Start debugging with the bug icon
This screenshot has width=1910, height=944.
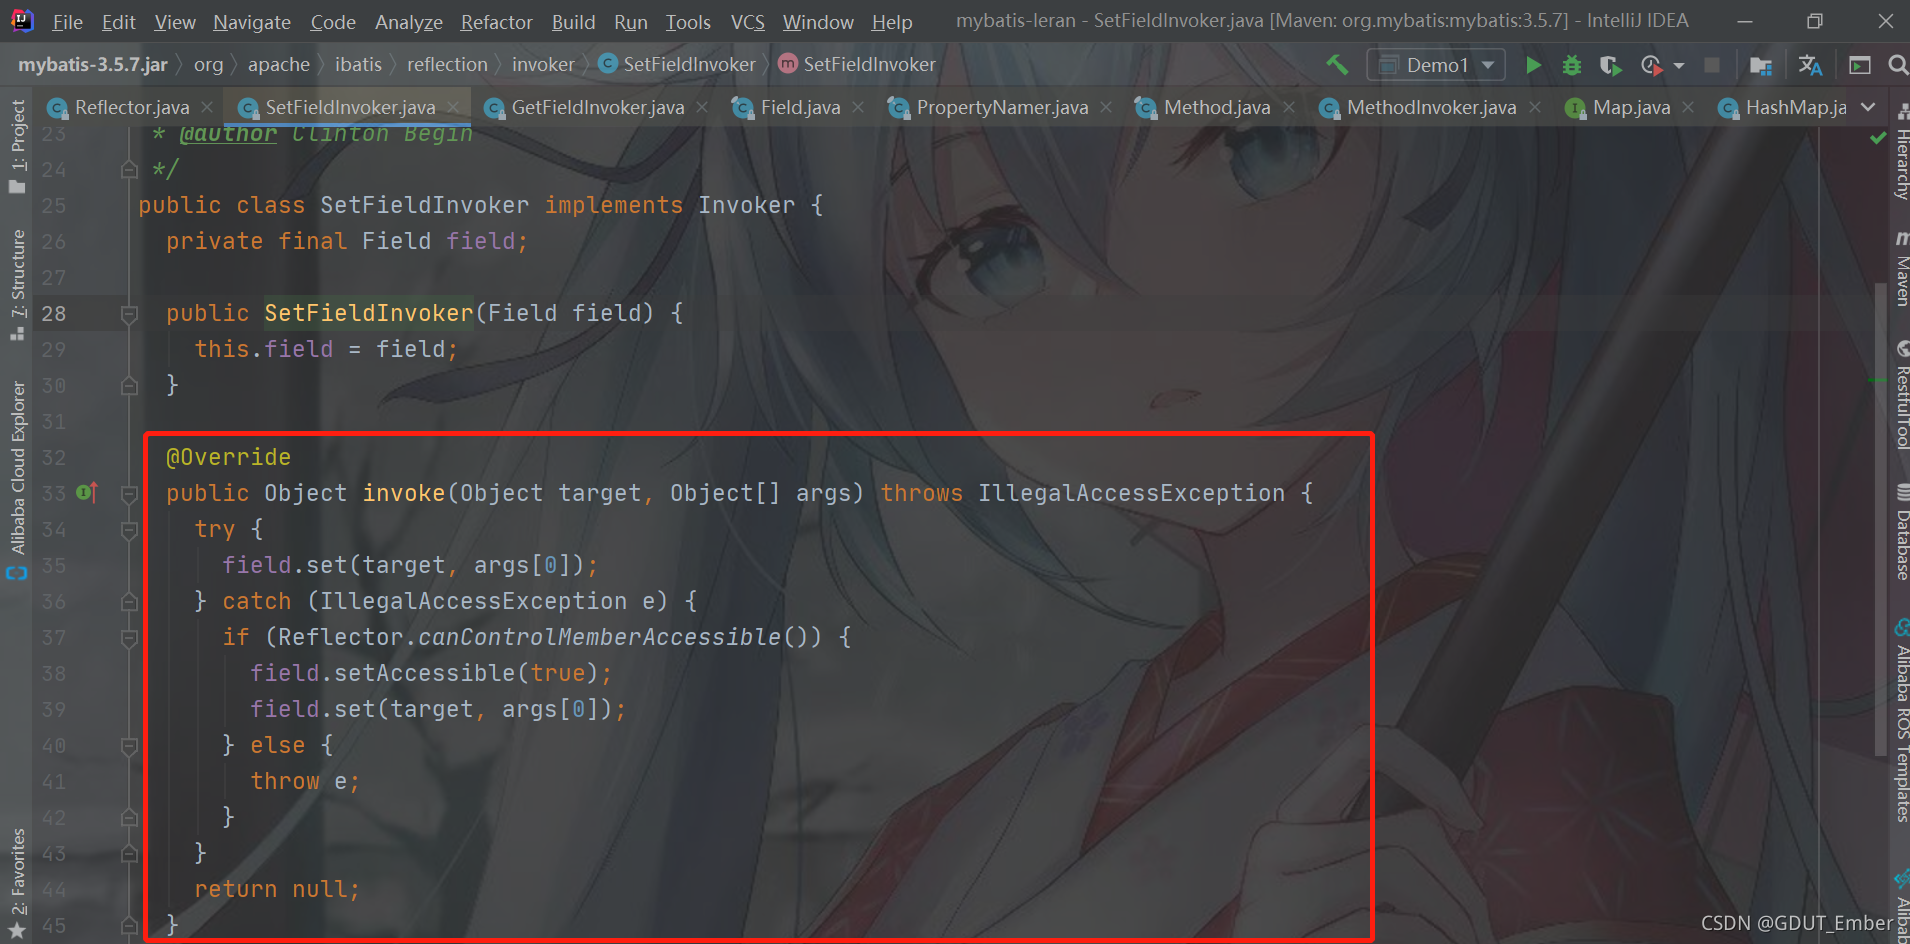1572,65
